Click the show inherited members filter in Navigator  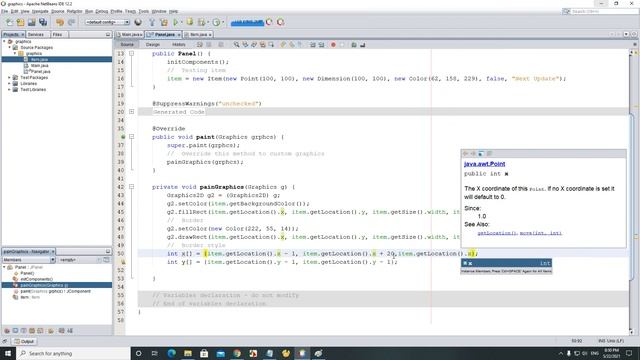(x=7, y=331)
